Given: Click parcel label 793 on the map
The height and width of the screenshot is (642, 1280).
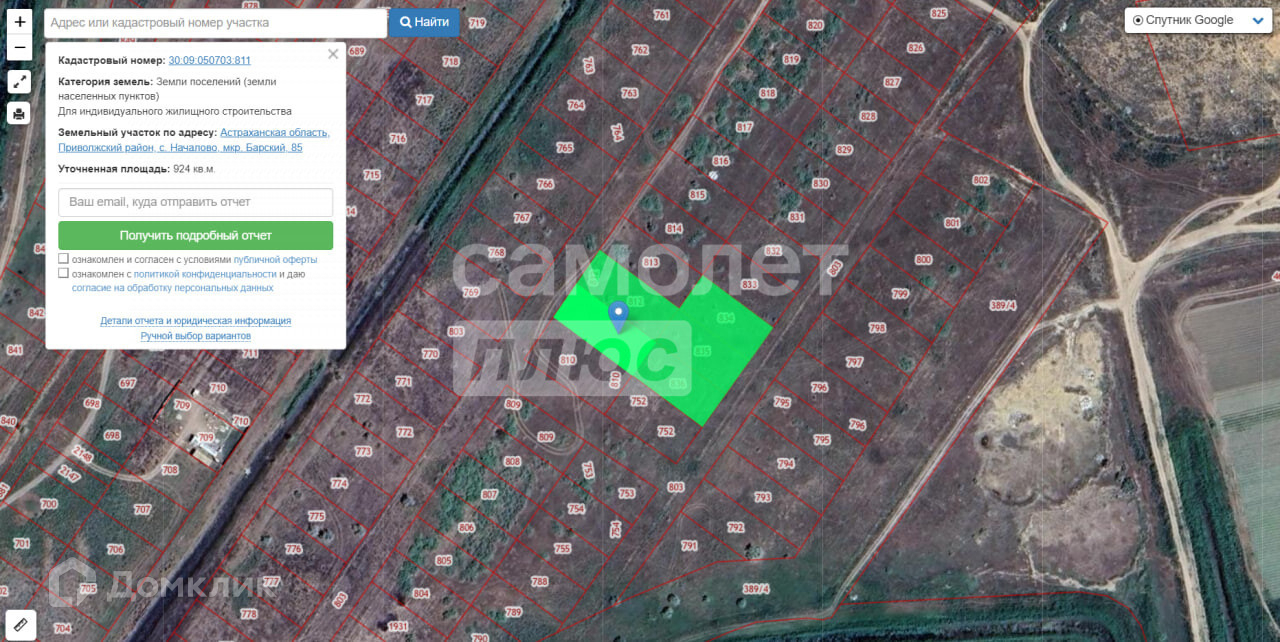Looking at the screenshot, I should [x=763, y=497].
